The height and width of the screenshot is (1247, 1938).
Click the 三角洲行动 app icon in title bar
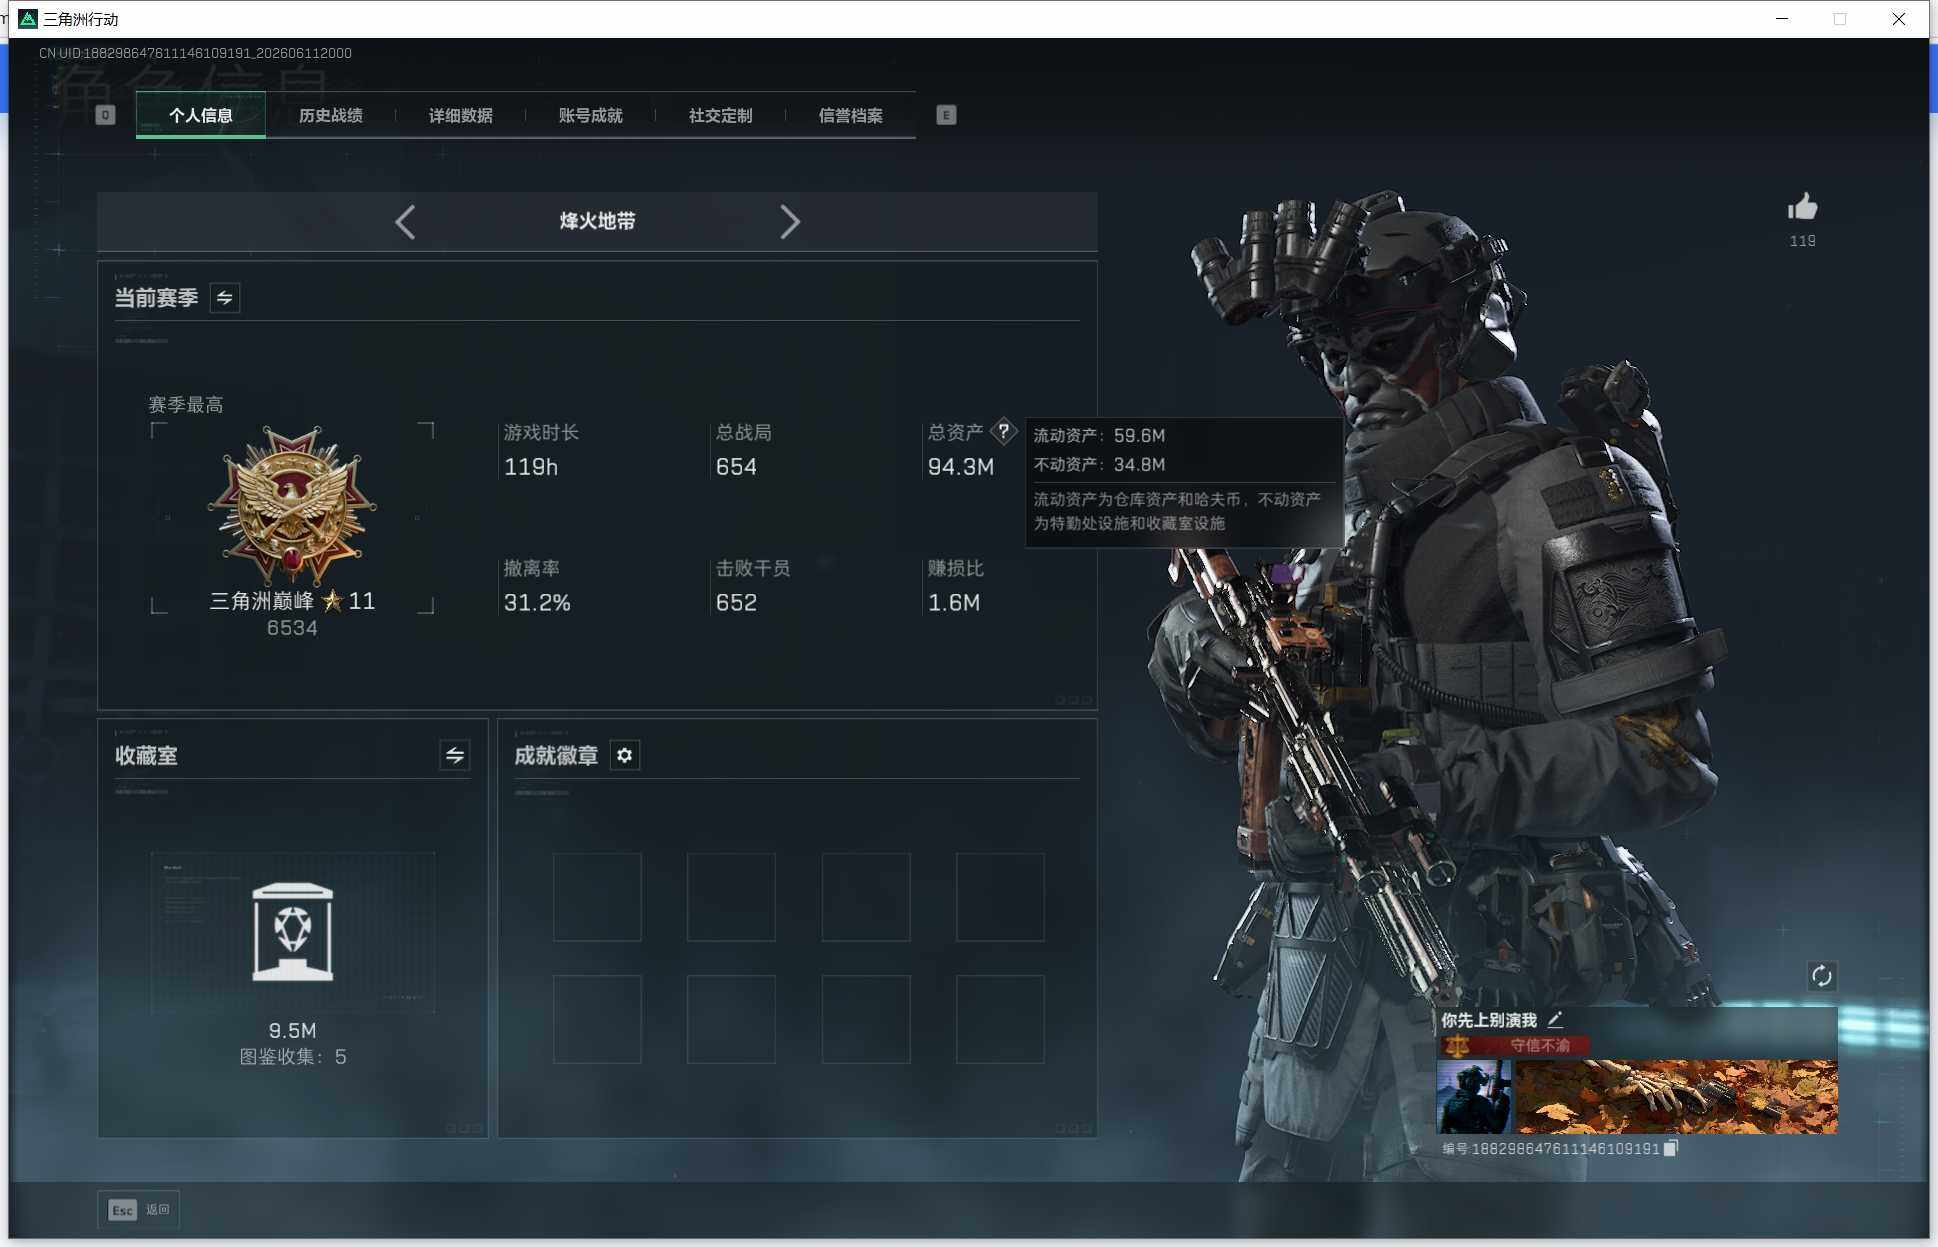(28, 19)
